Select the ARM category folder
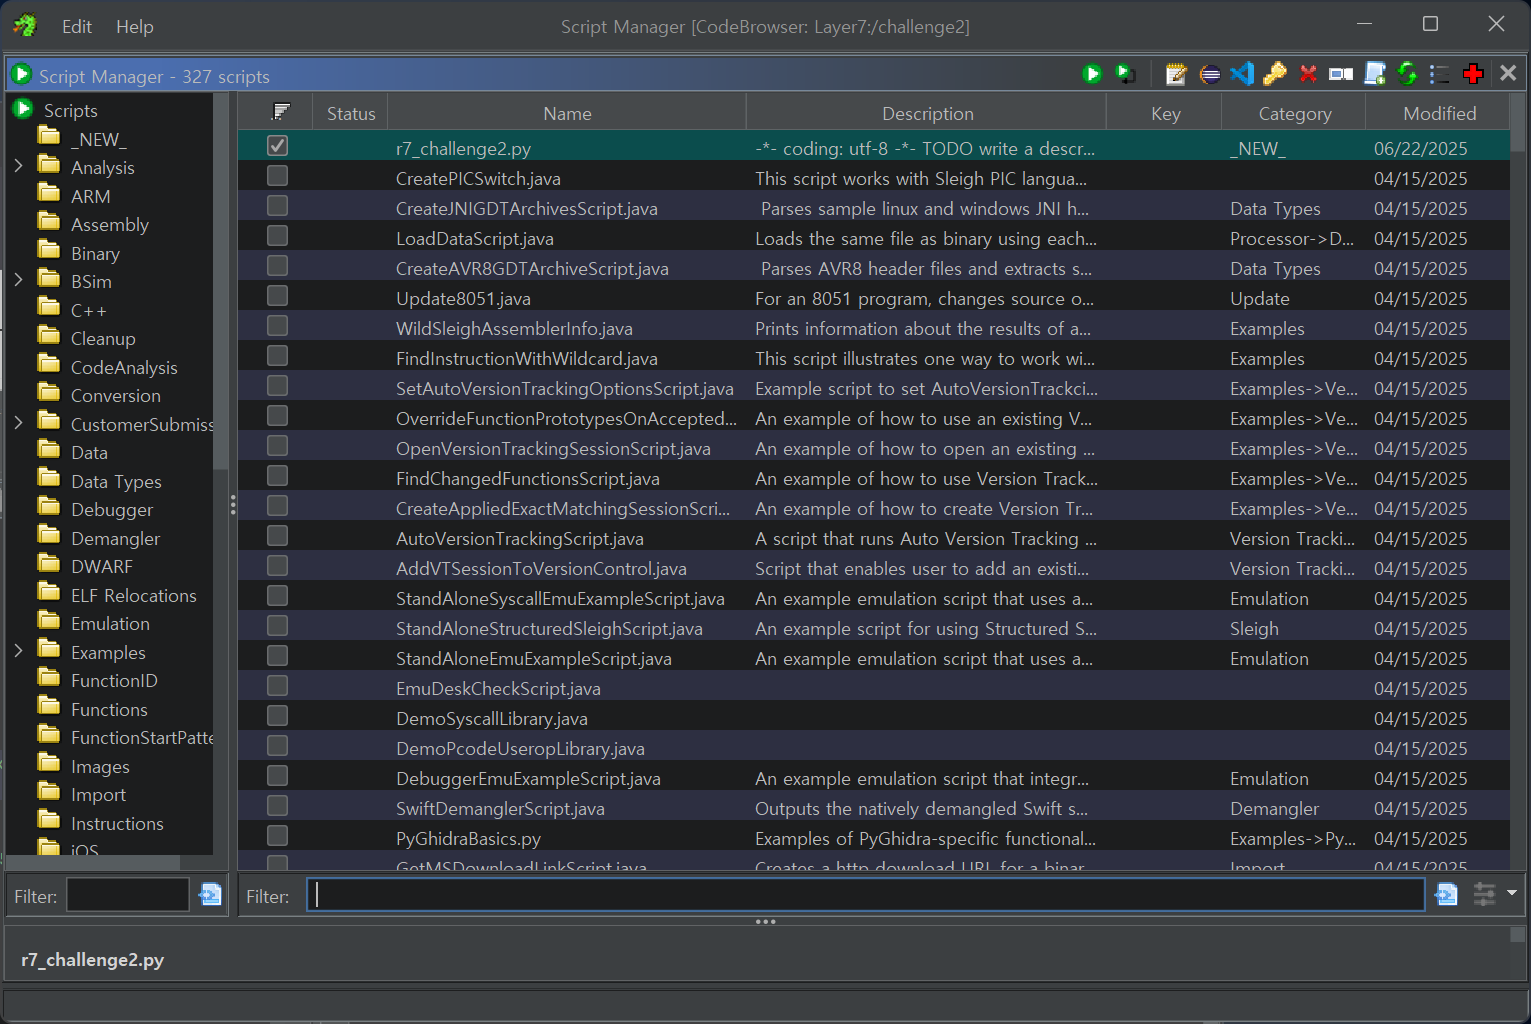 coord(74,195)
